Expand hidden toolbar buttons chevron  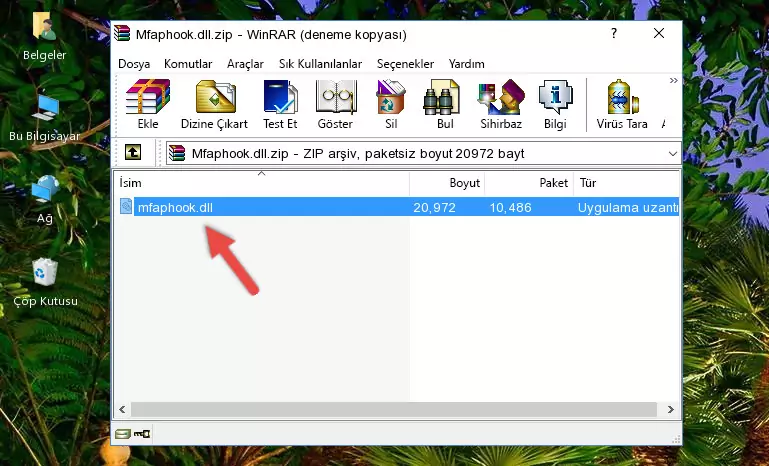coord(673,80)
